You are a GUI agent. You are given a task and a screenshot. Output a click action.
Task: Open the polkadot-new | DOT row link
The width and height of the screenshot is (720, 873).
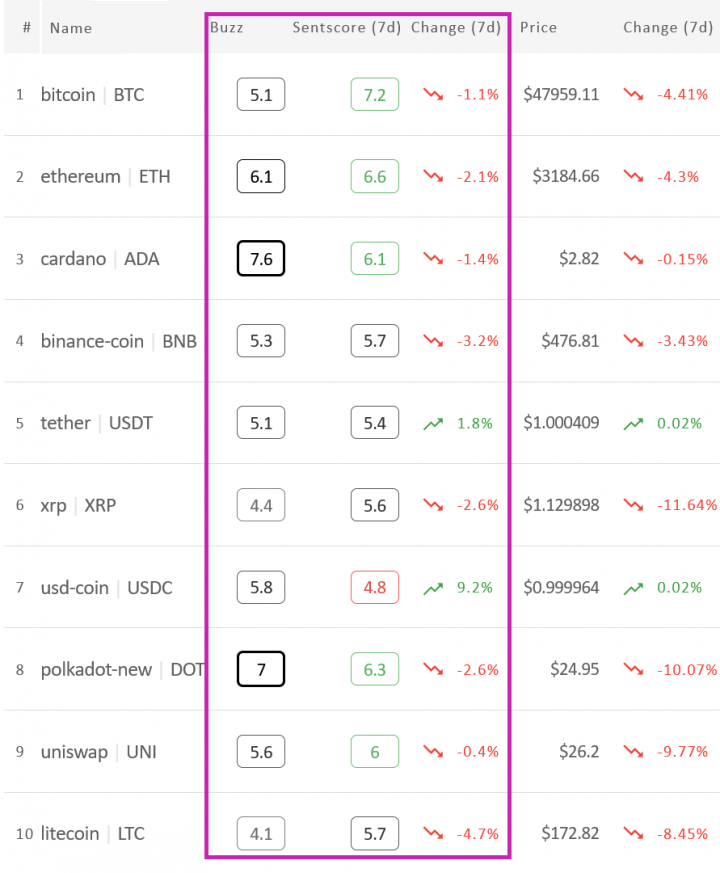pos(122,670)
